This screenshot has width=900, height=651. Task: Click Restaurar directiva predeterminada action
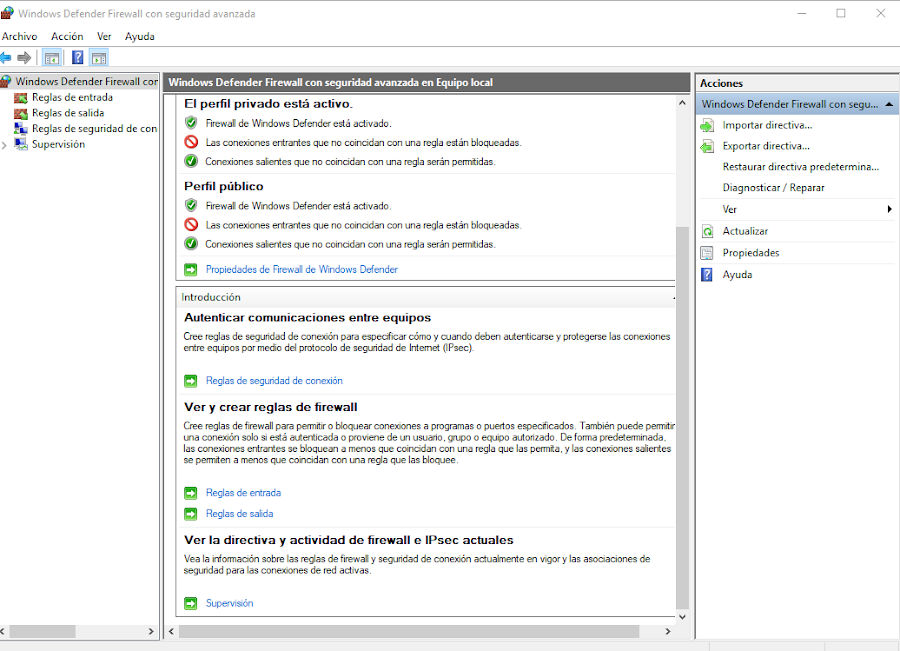point(800,167)
